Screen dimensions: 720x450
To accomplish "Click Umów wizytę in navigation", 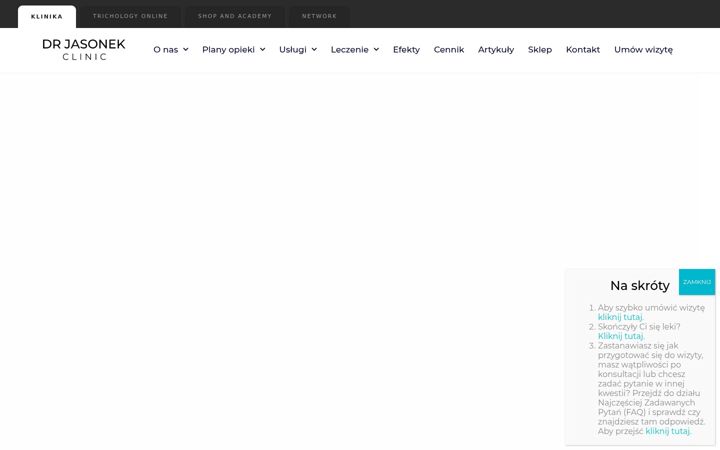I will [643, 50].
